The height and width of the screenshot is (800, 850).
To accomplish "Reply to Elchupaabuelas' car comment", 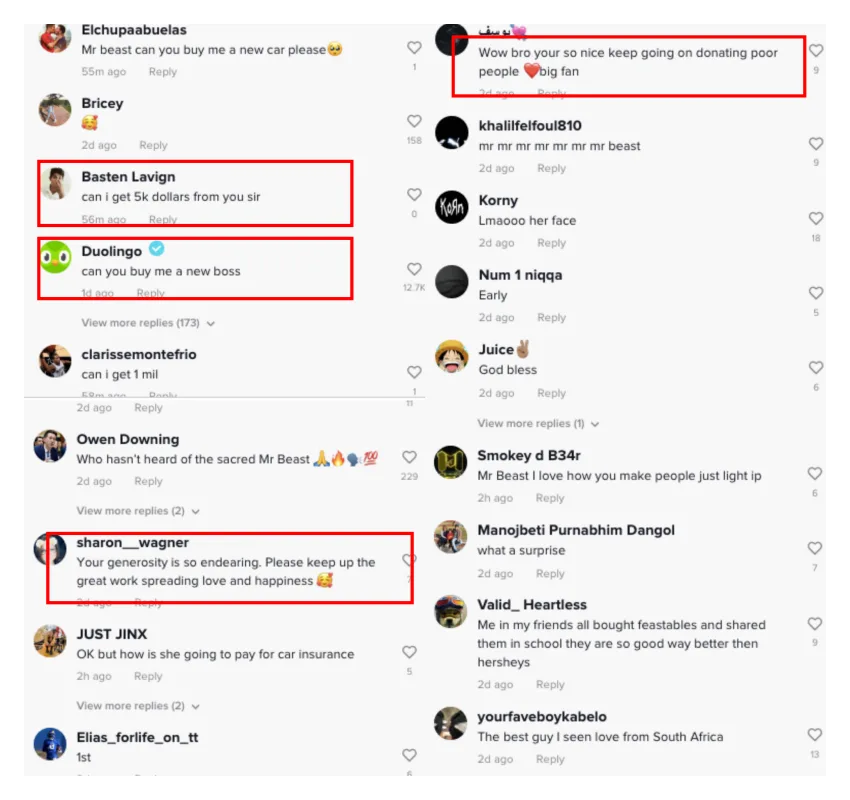I will [163, 72].
